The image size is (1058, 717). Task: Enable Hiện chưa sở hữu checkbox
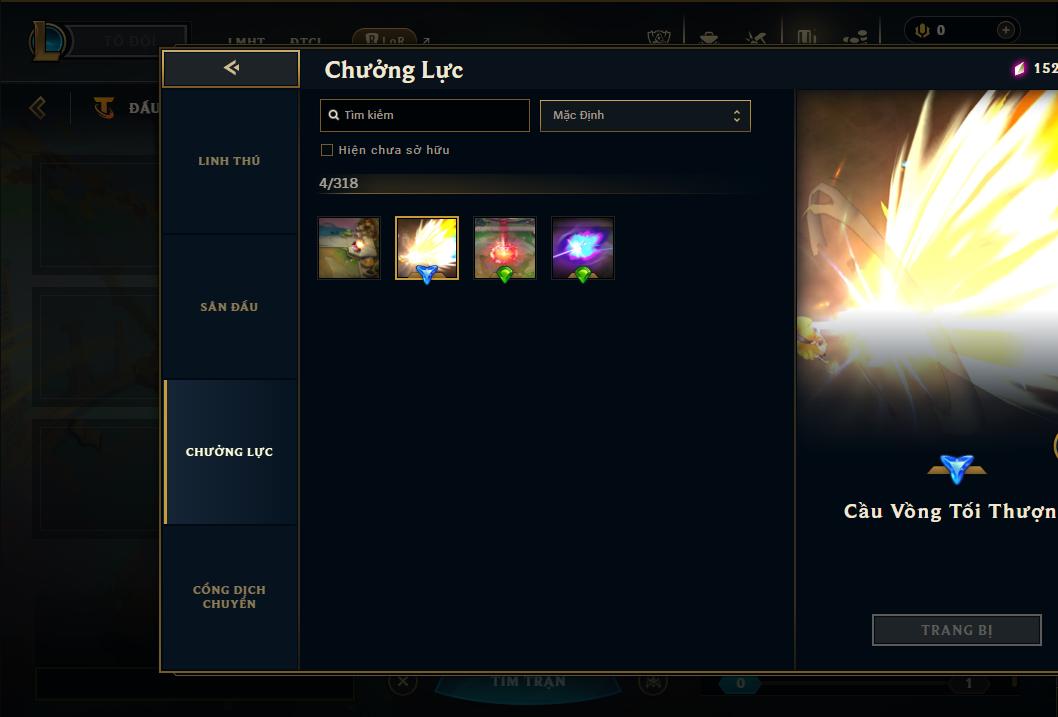tap(327, 150)
